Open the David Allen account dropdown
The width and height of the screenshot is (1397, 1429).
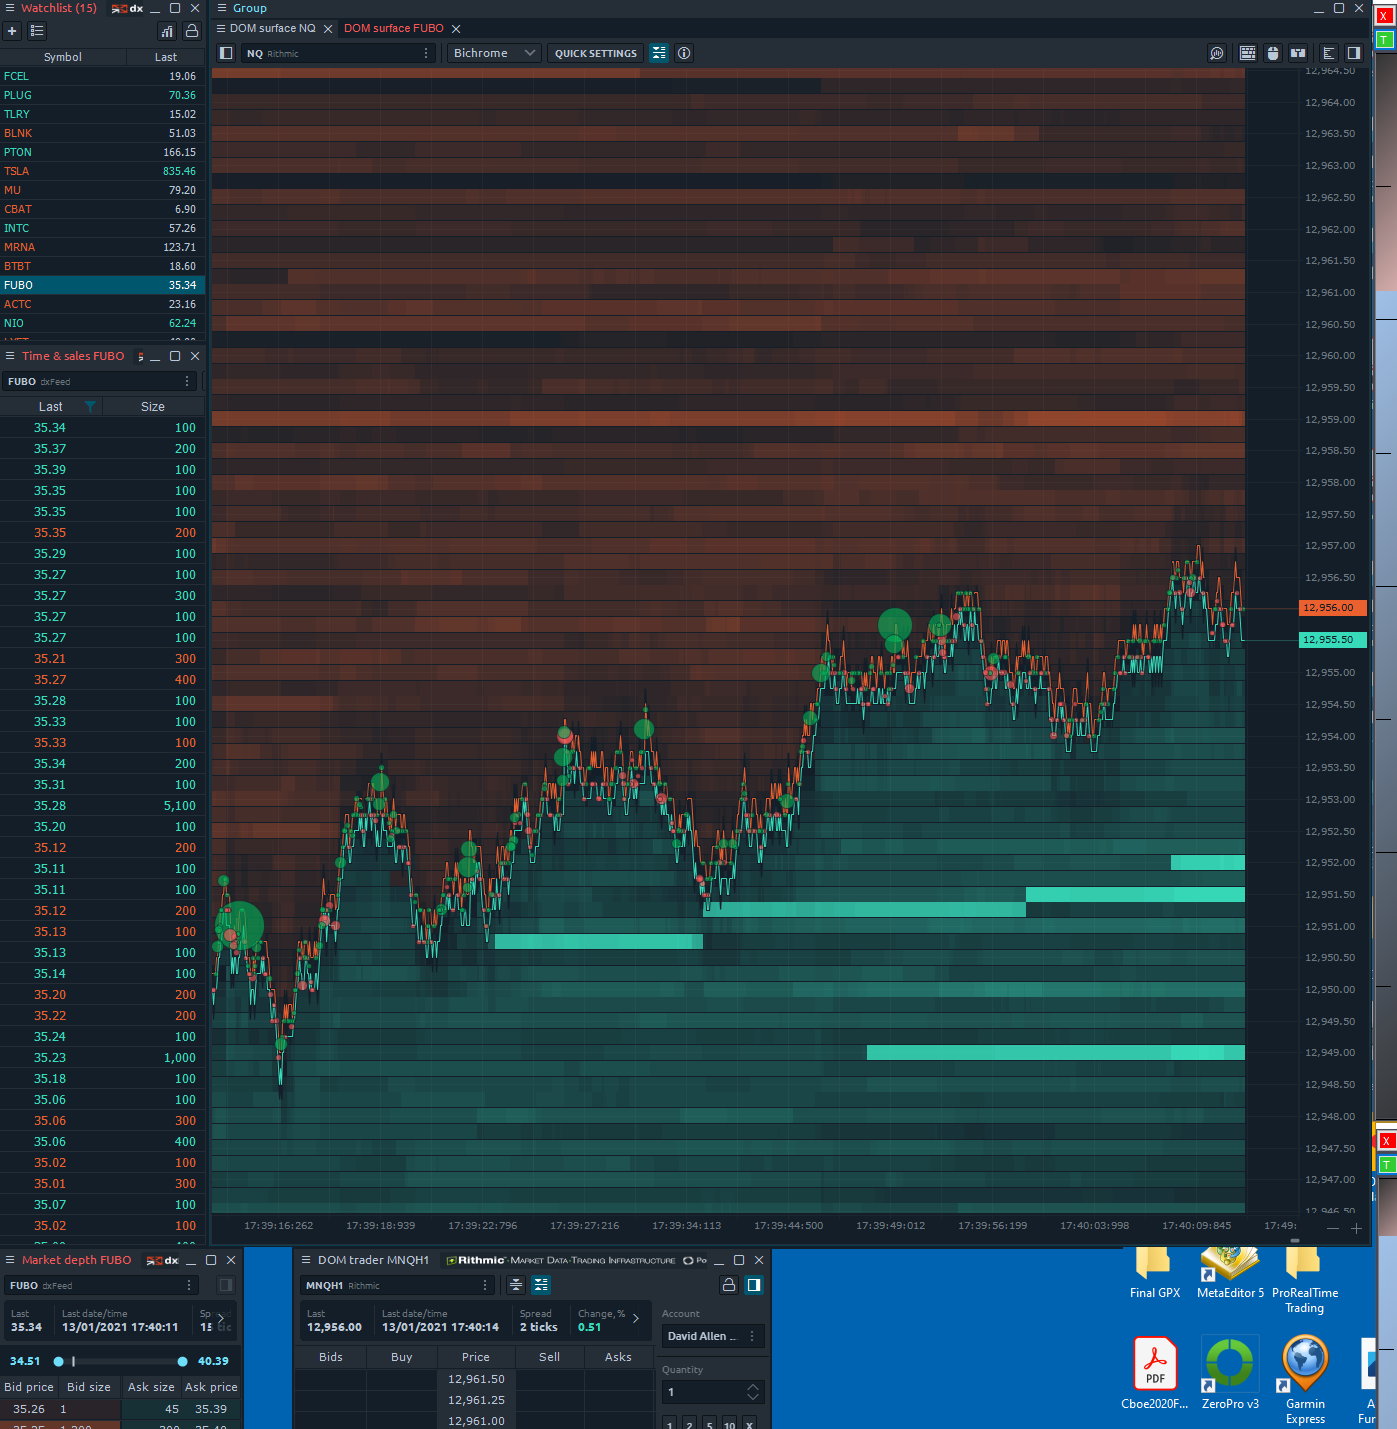pos(713,1336)
